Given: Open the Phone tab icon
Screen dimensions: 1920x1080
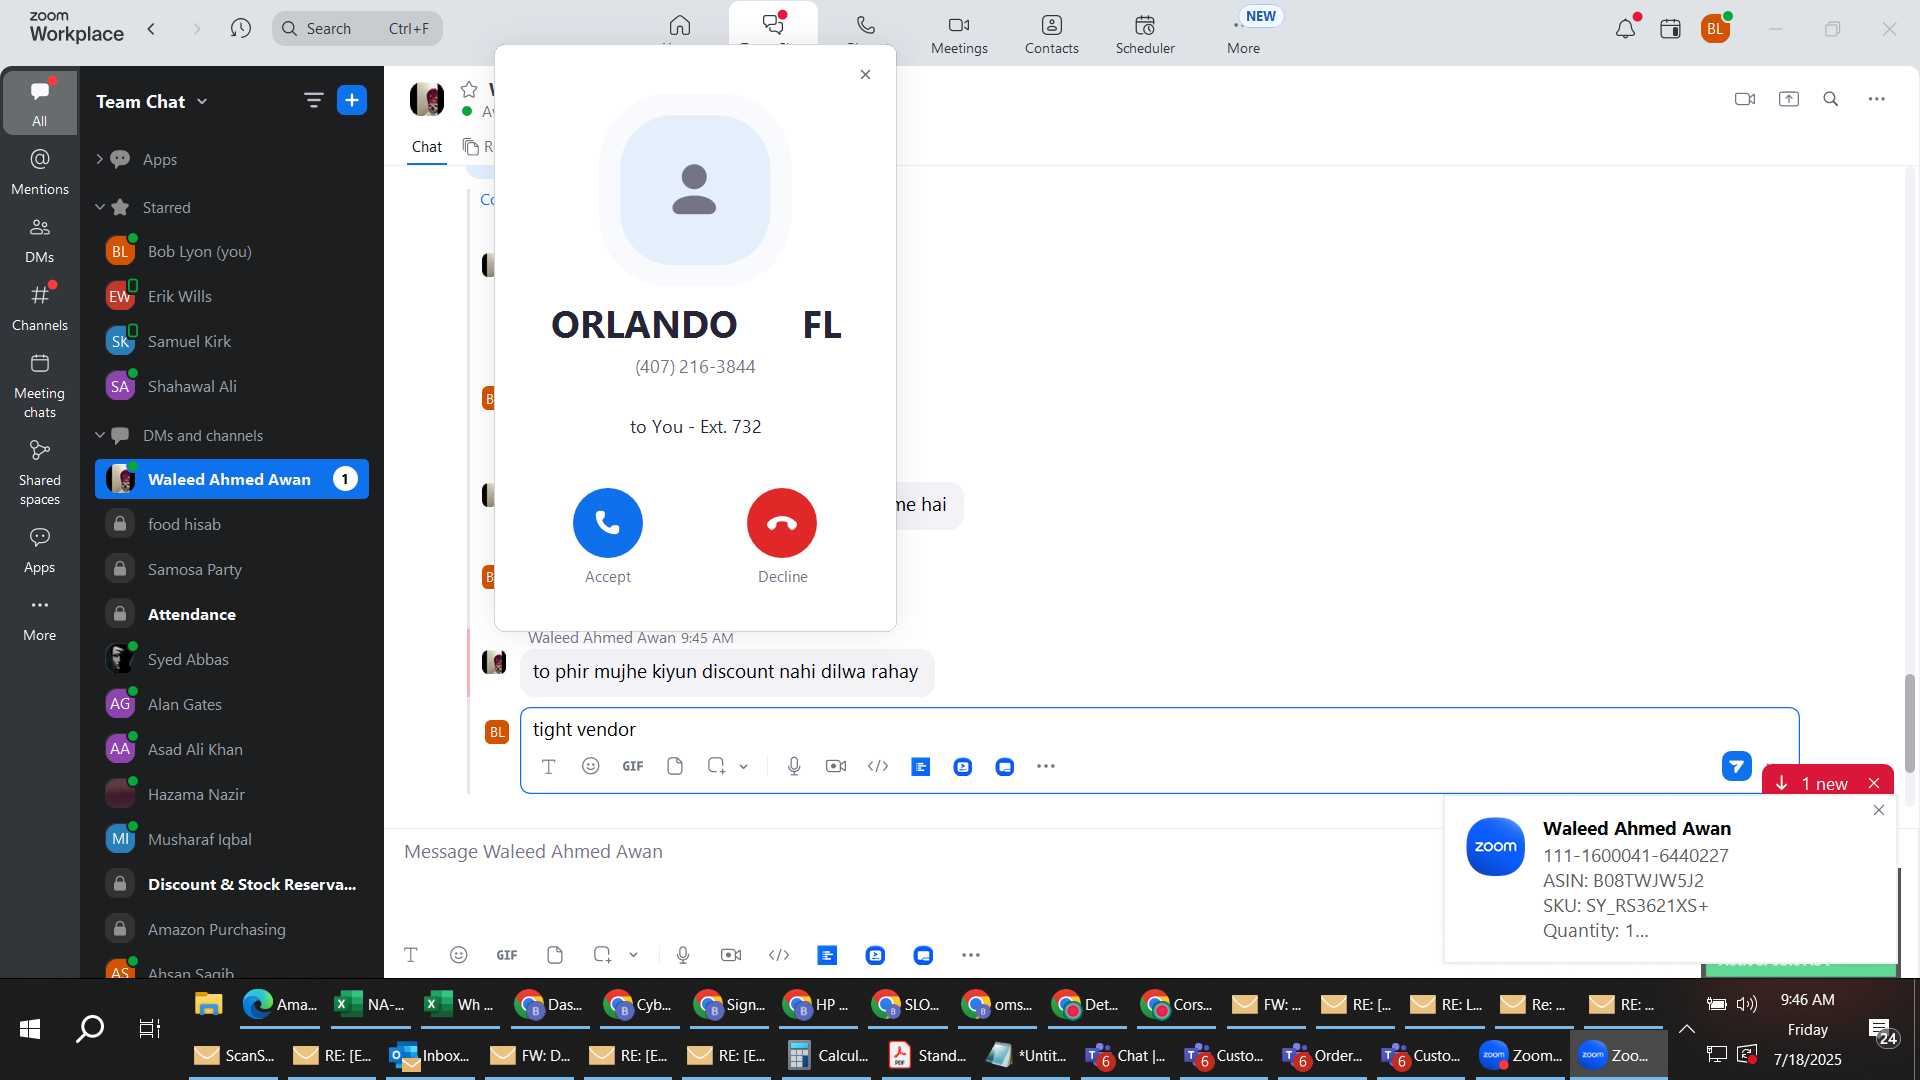Looking at the screenshot, I should [866, 26].
